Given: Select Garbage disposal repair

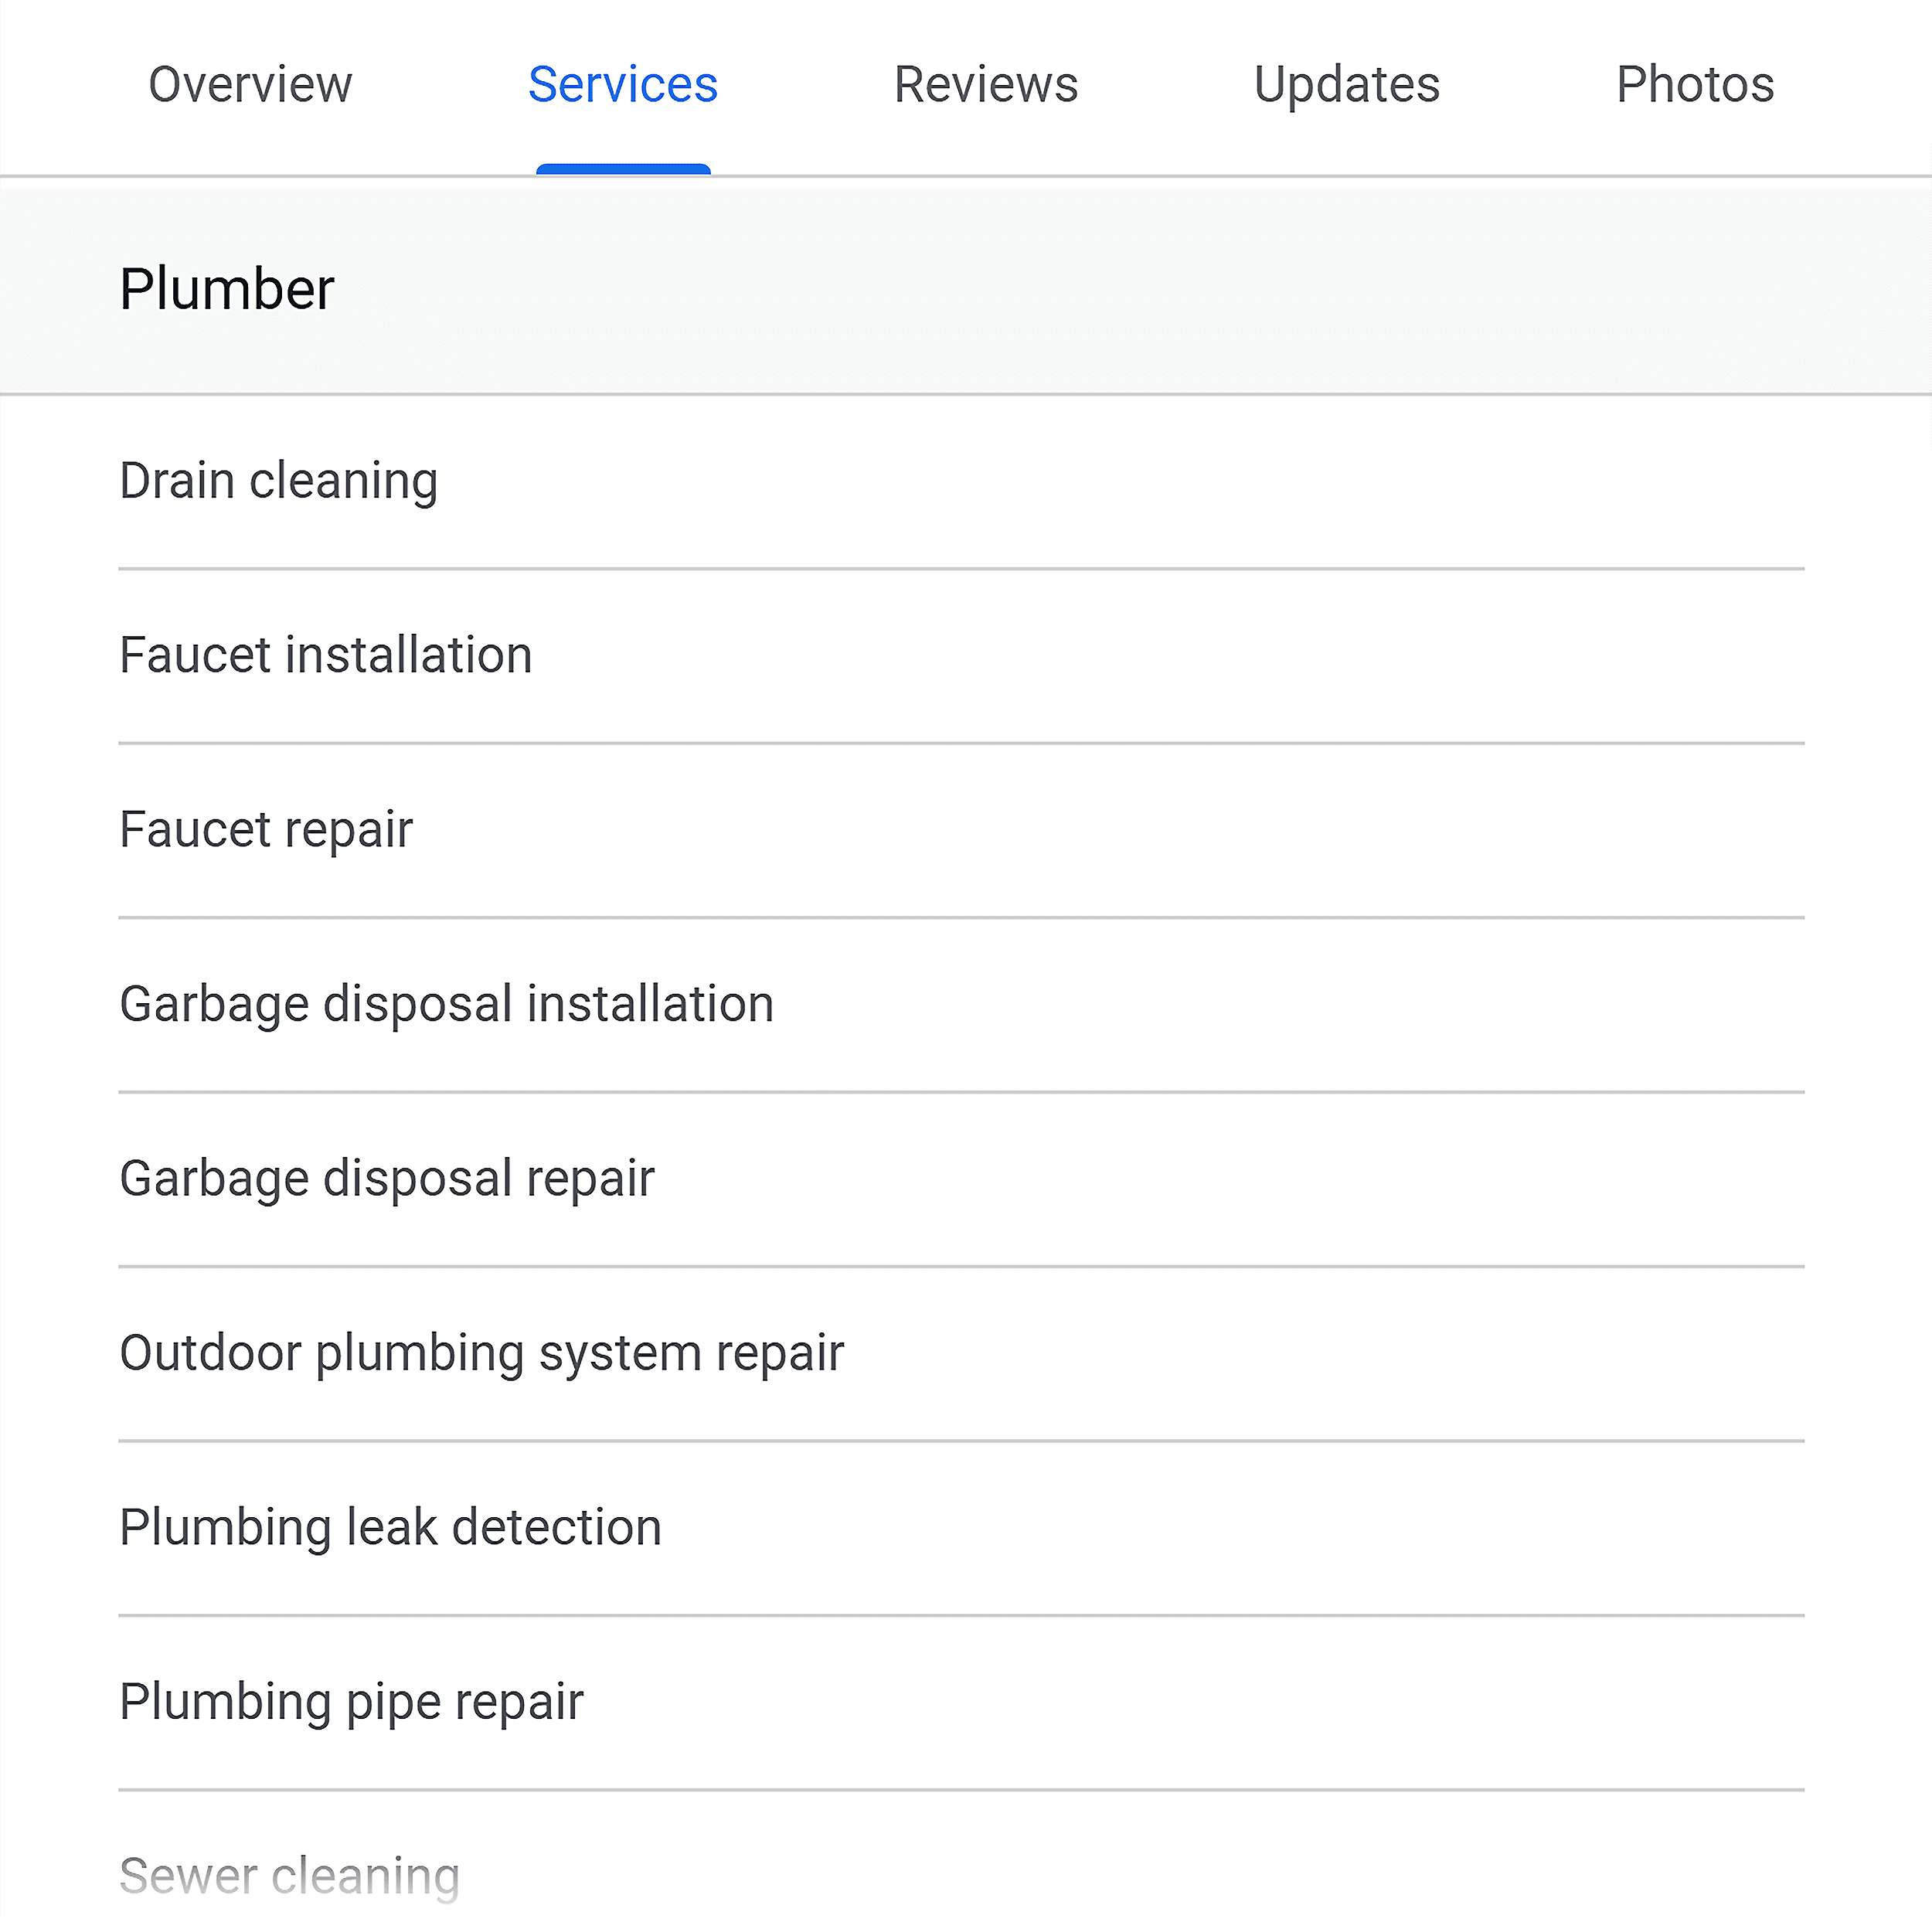Looking at the screenshot, I should click(386, 1178).
